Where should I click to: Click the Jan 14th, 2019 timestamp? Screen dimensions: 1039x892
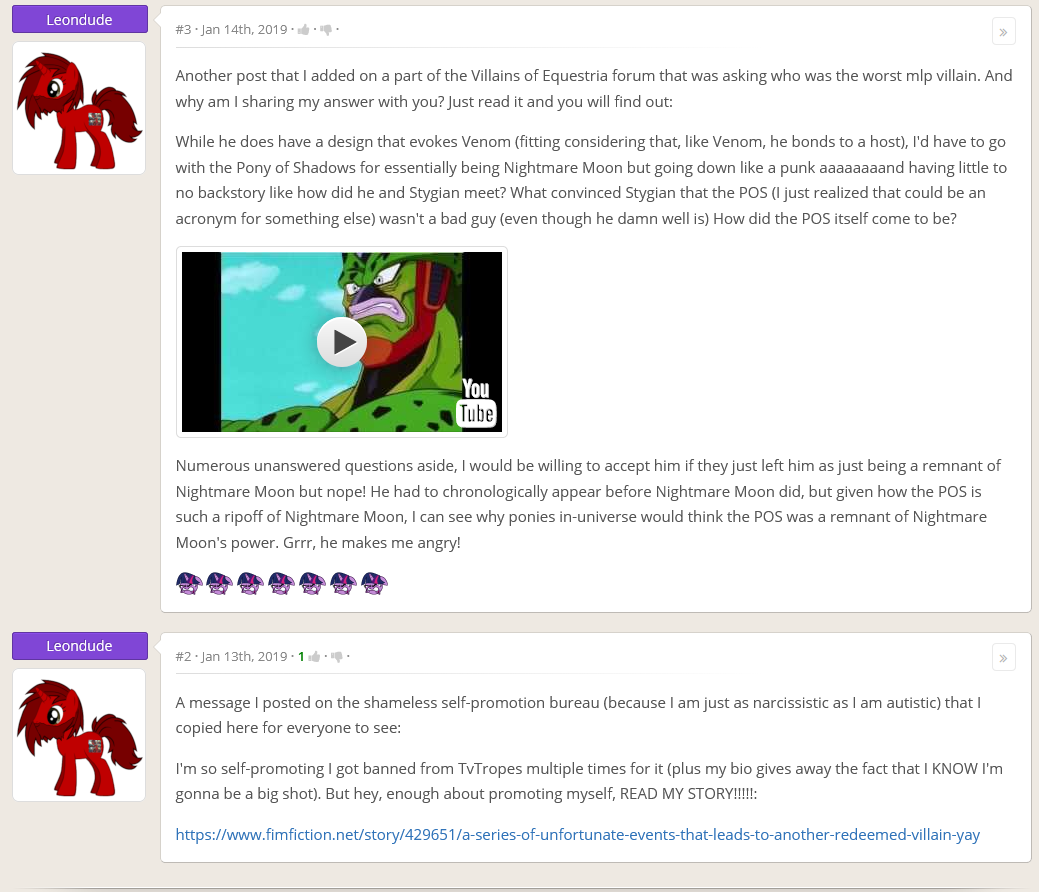pos(244,30)
